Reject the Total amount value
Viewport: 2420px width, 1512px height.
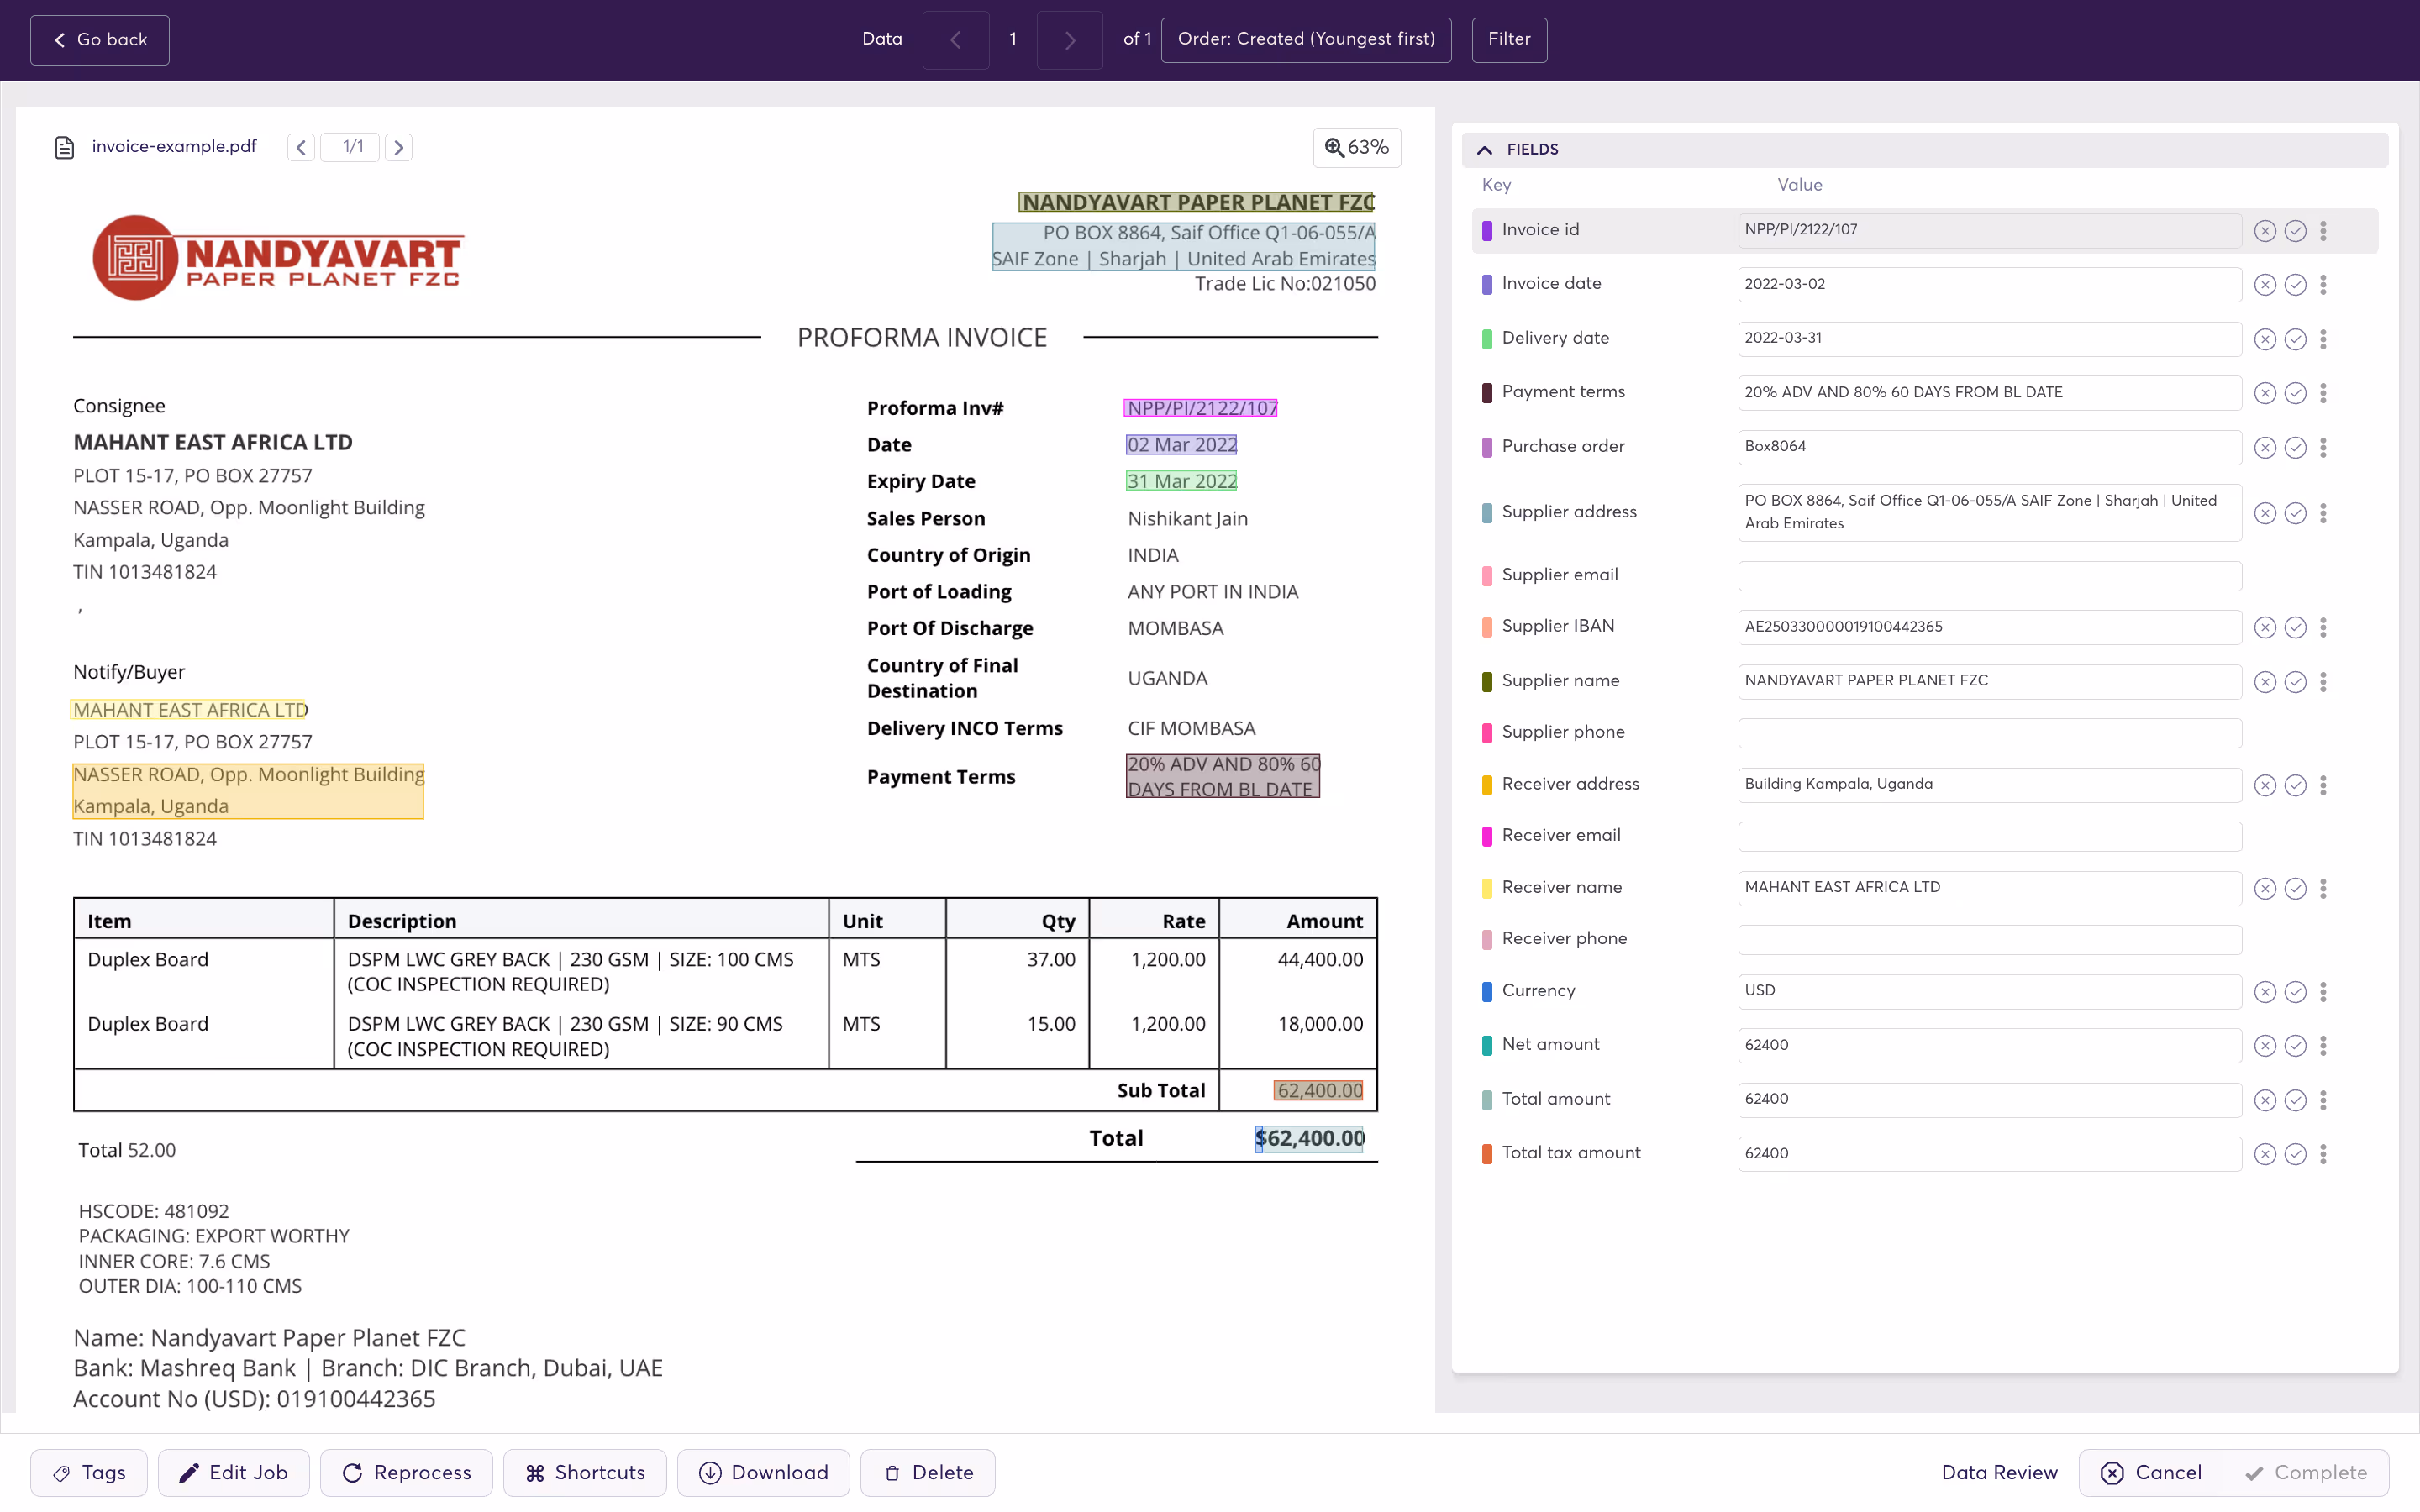[x=2265, y=1100]
